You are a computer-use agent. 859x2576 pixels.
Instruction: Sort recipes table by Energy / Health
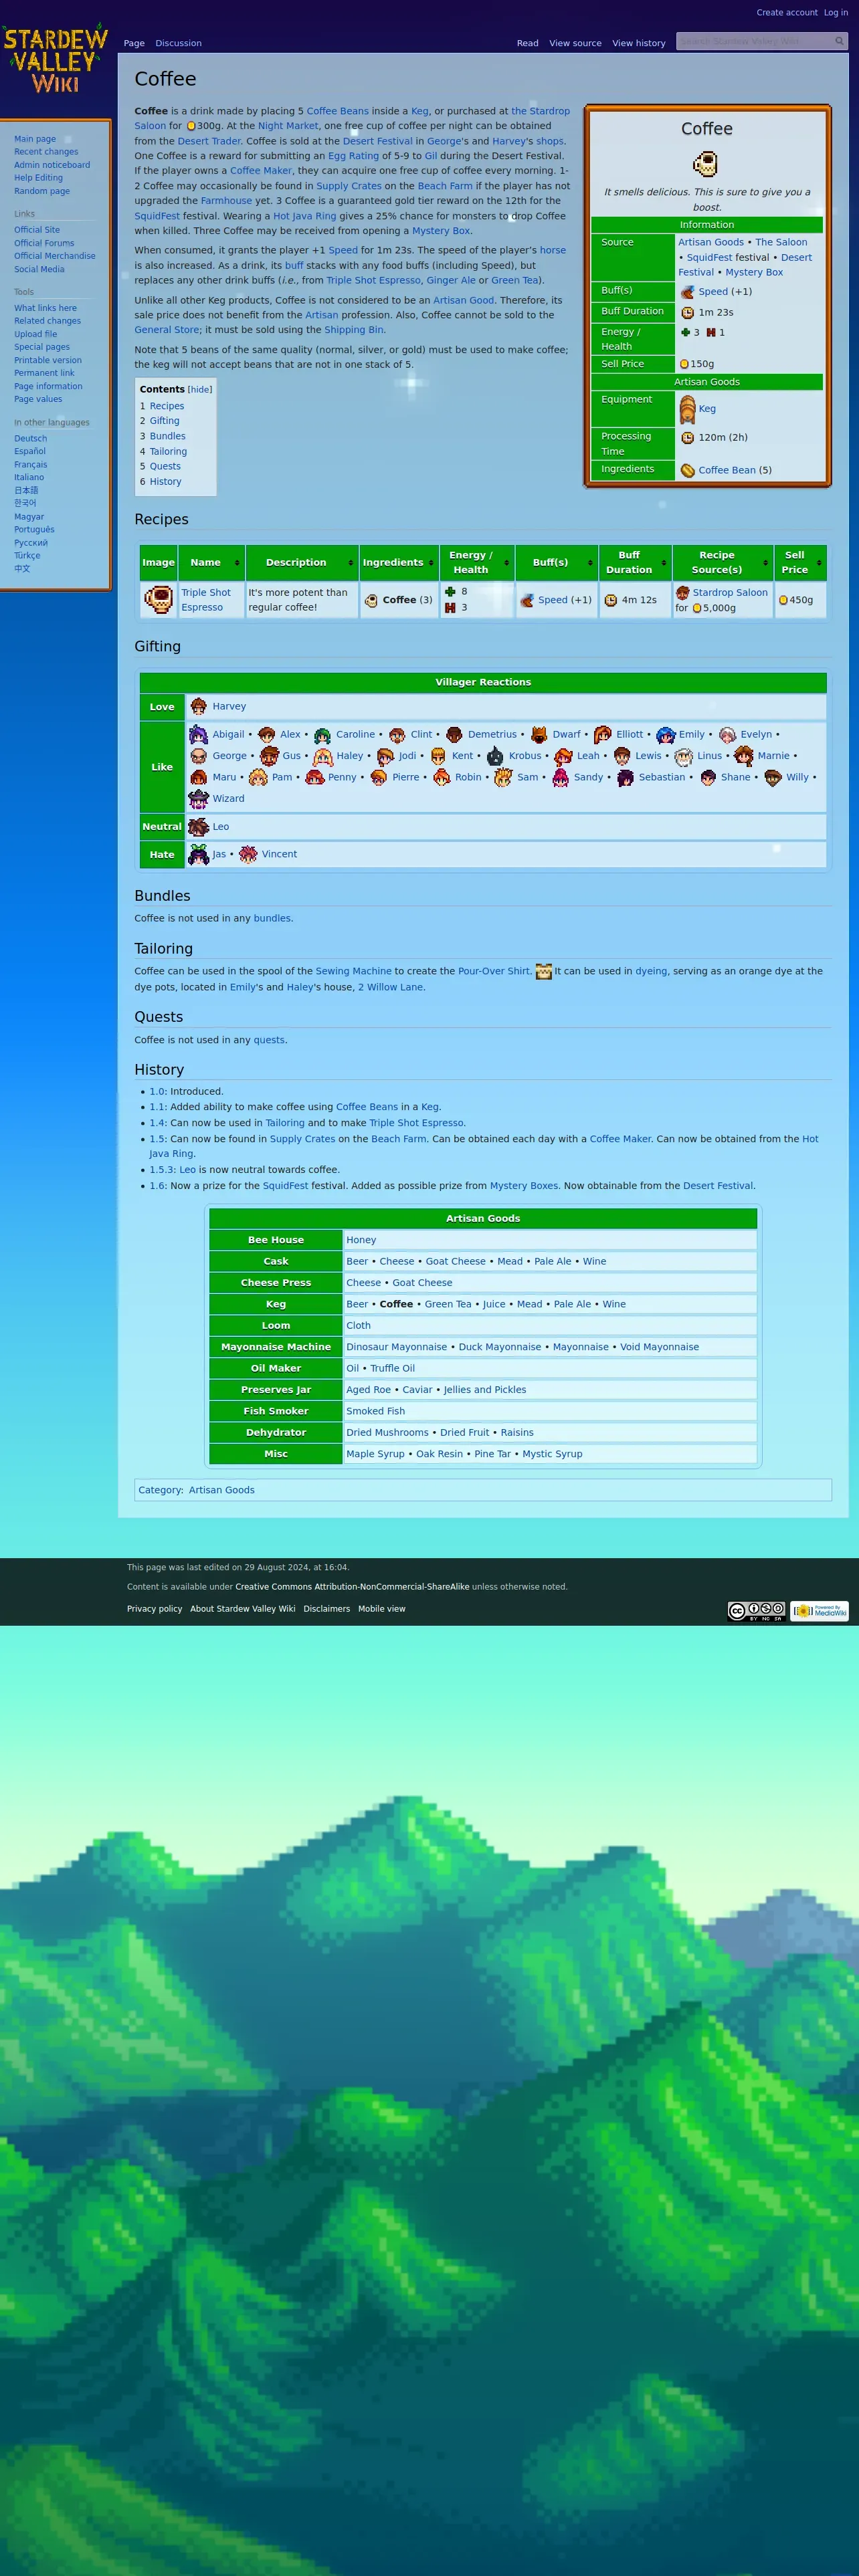[477, 562]
